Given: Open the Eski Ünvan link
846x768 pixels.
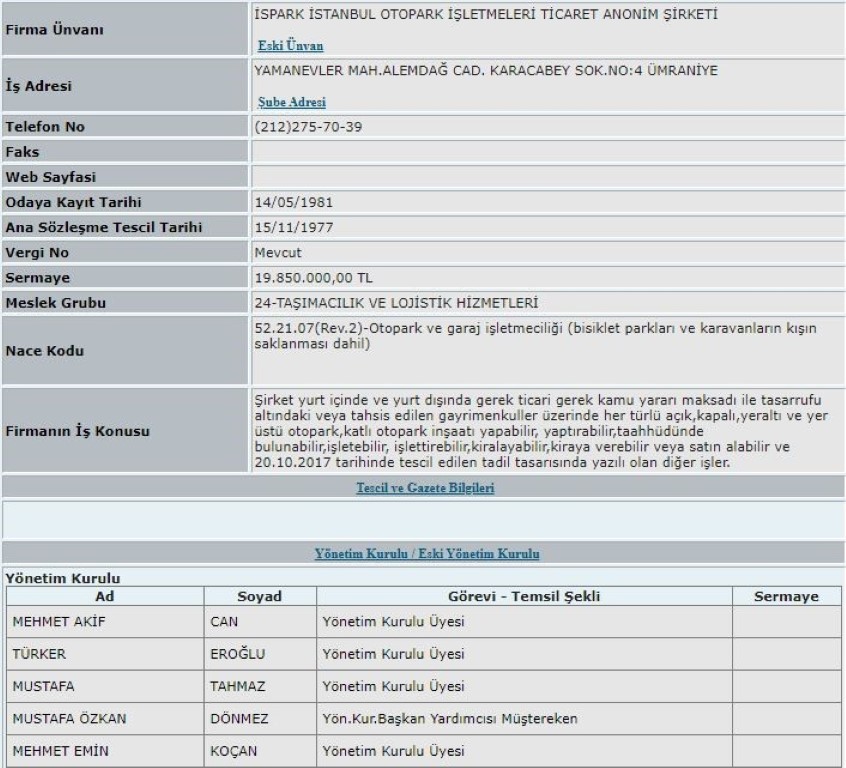Looking at the screenshot, I should coord(290,46).
